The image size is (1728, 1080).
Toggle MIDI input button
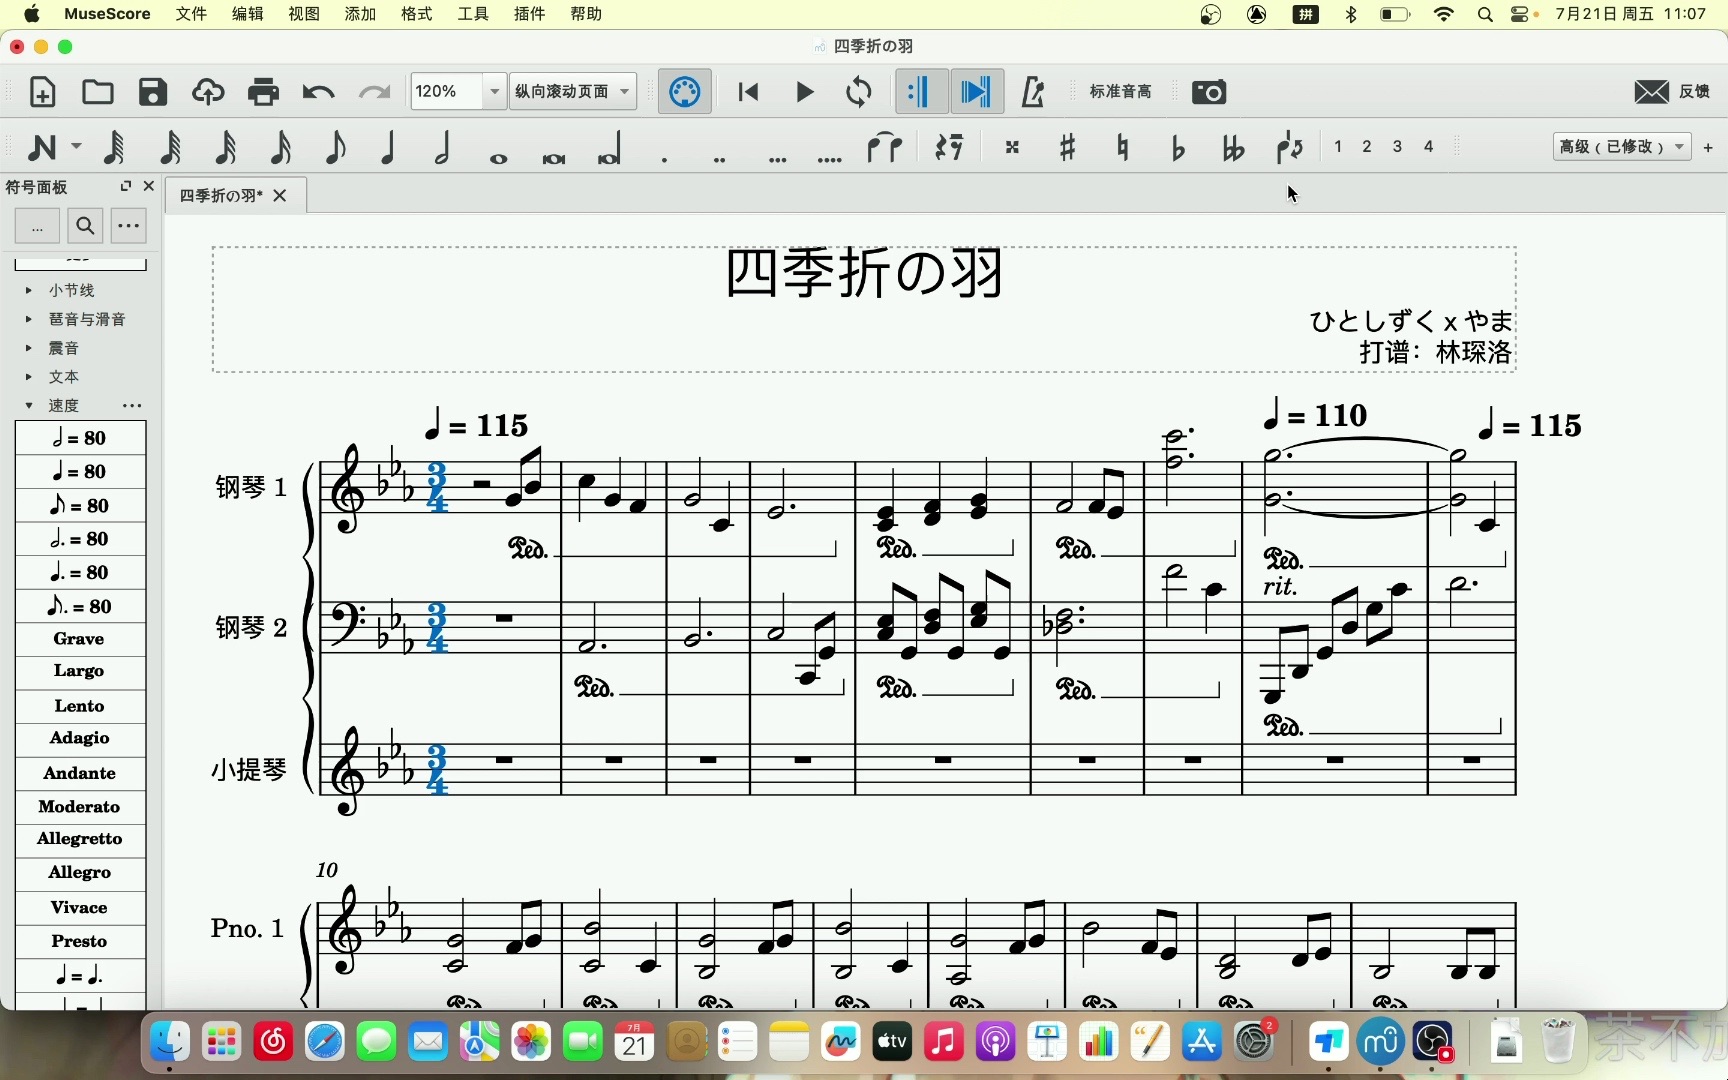coord(685,92)
